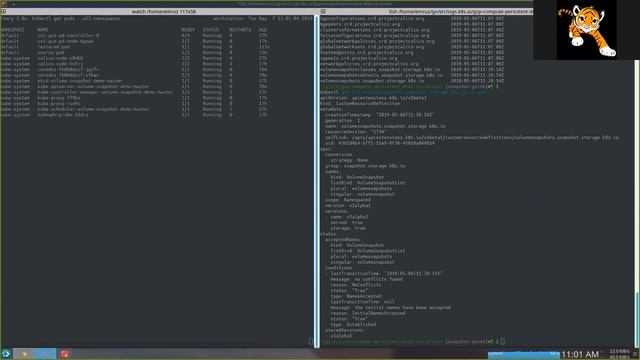Click the 11:01 AM clock

580,354
